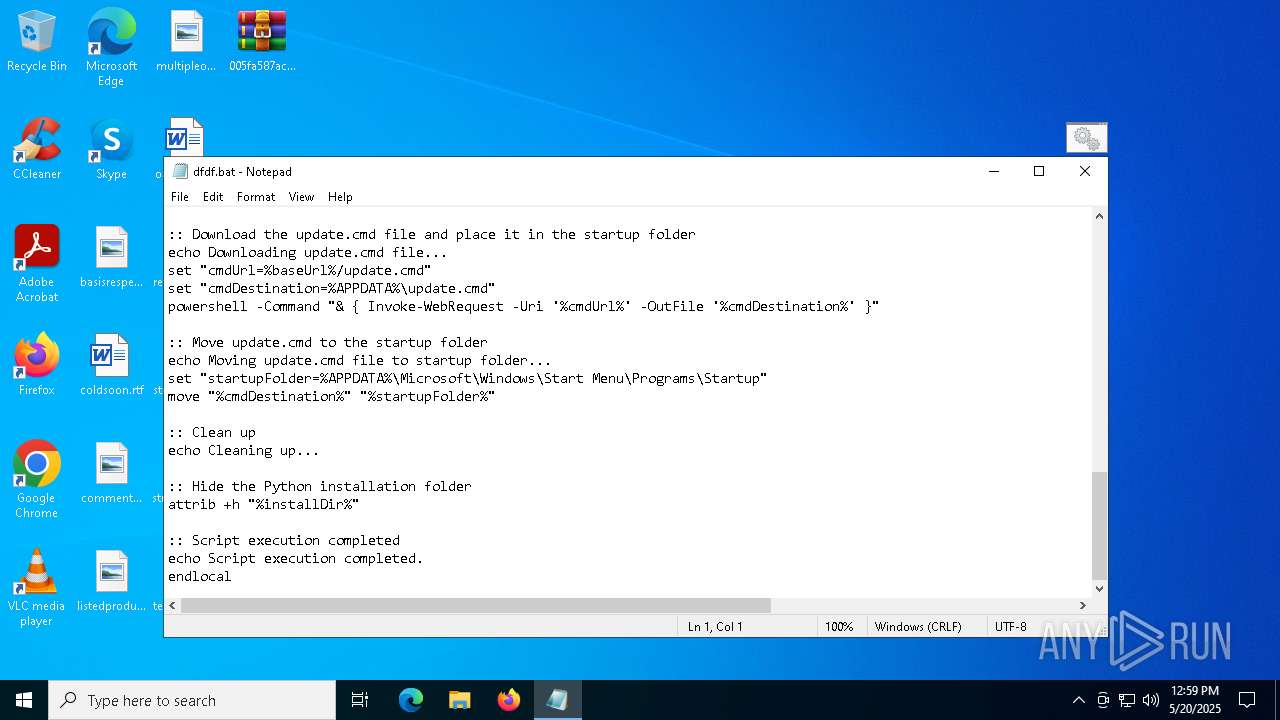Click the horizontal scrollbar right arrow
This screenshot has height=720, width=1280.
tap(1082, 605)
